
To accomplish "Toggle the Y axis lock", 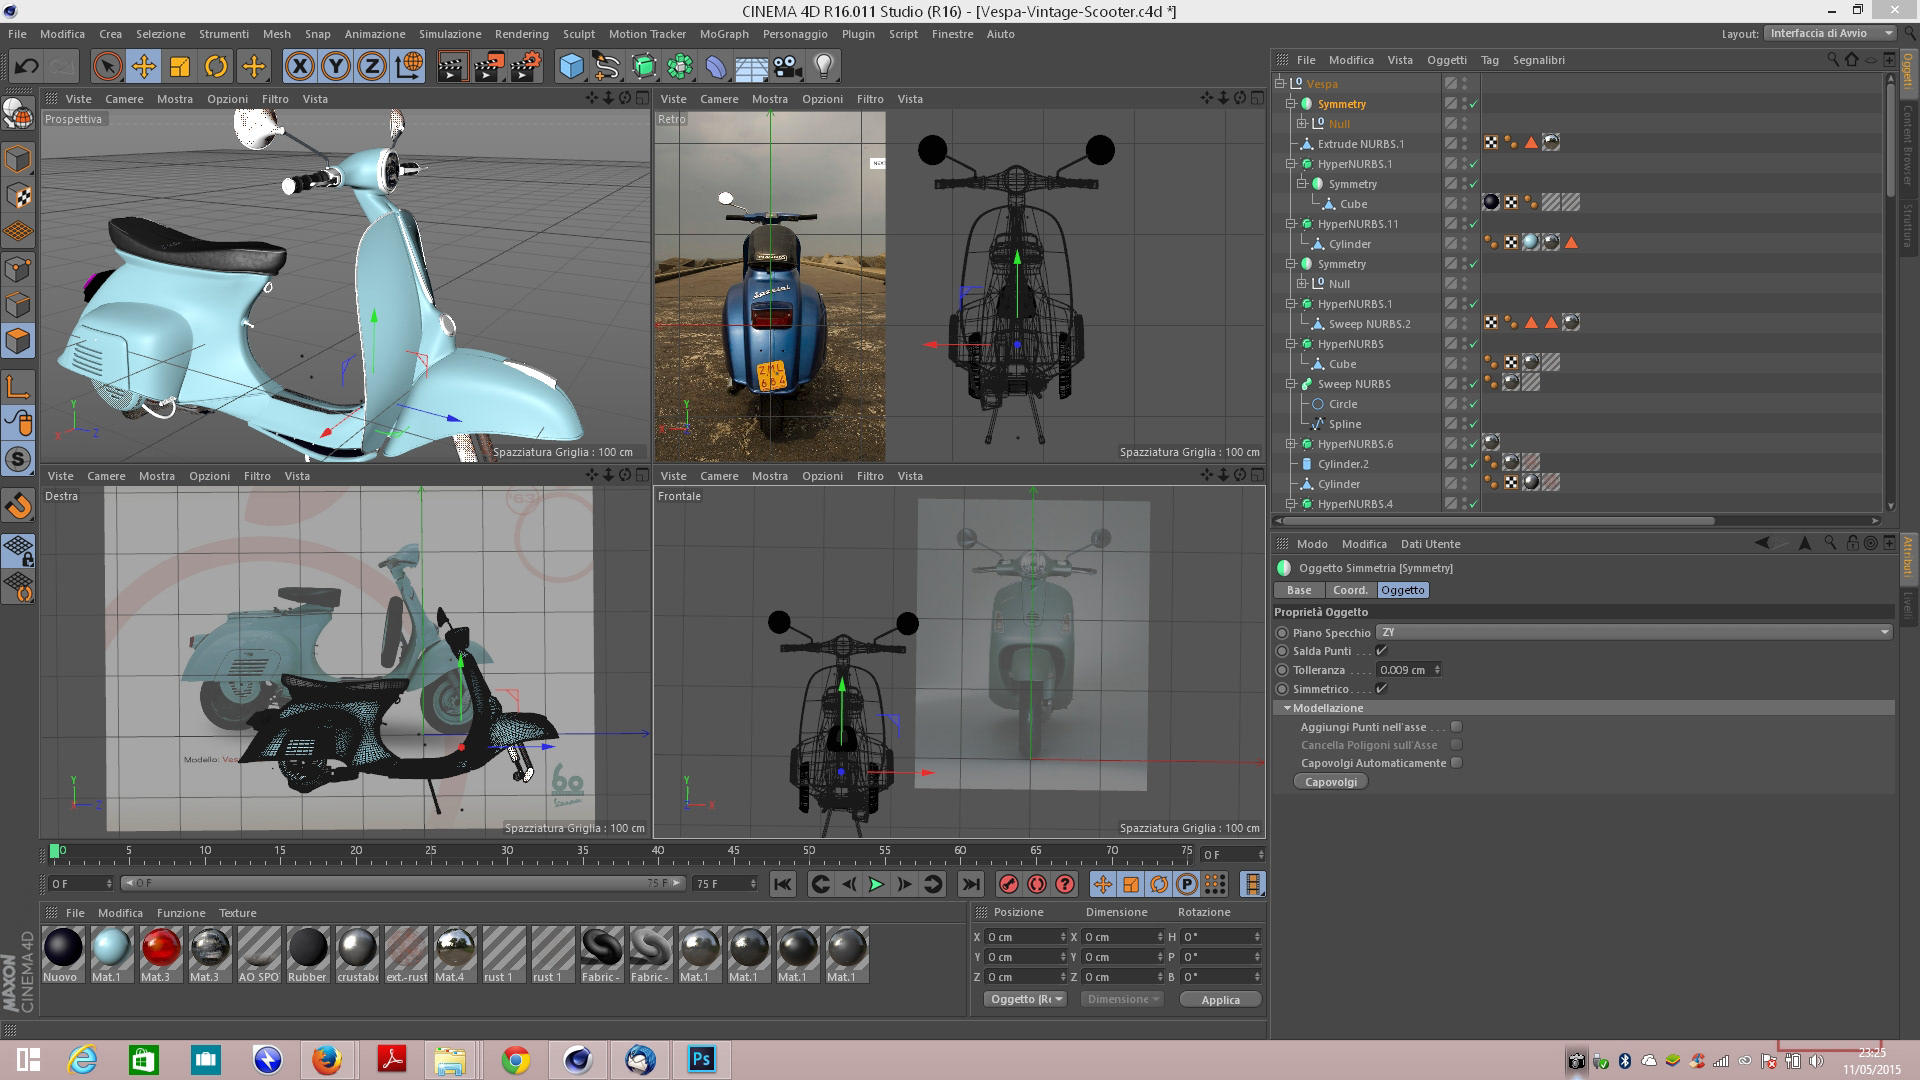I will point(336,67).
